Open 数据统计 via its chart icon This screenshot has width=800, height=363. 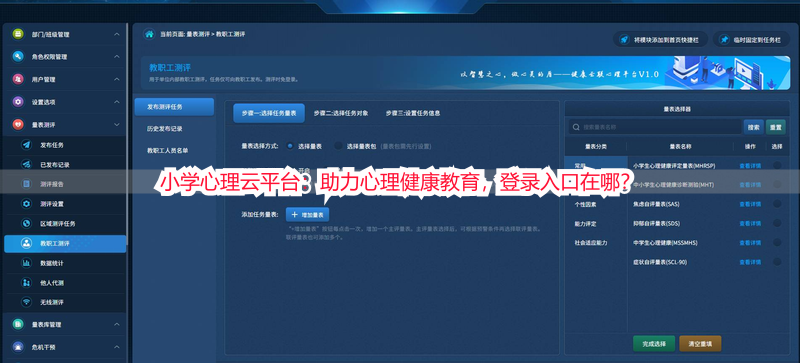click(26, 263)
